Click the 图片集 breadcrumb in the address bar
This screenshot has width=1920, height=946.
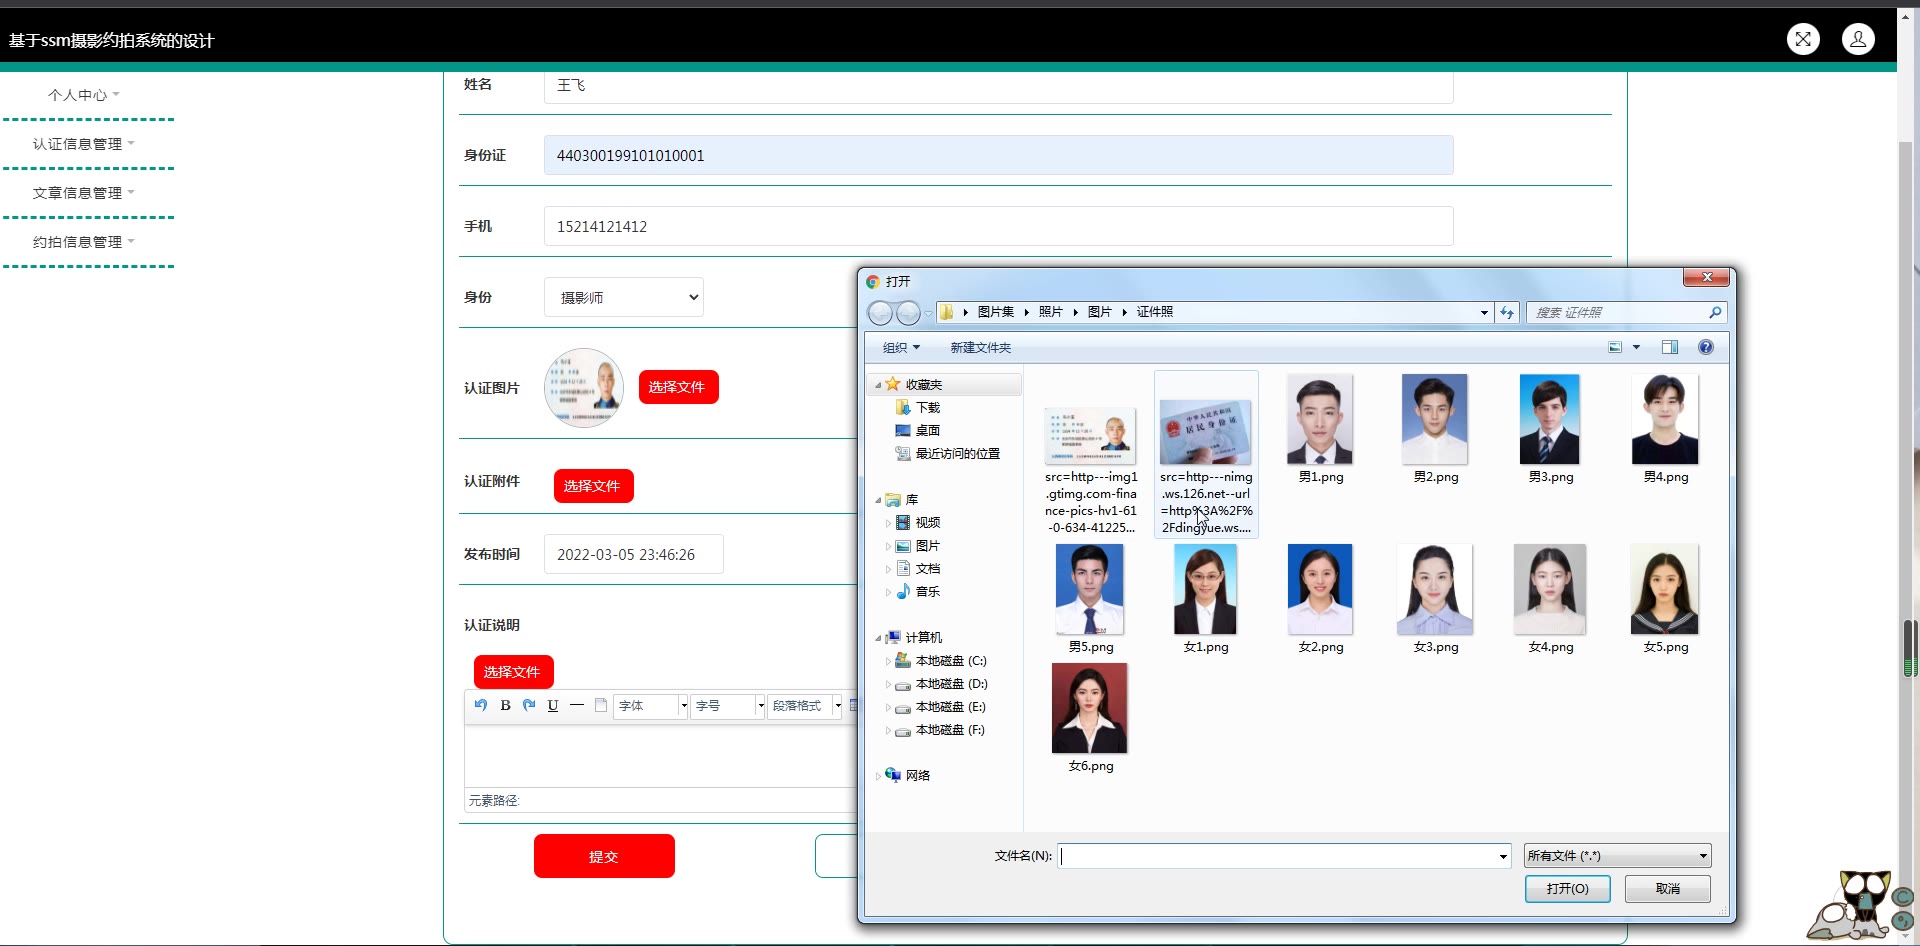[995, 312]
